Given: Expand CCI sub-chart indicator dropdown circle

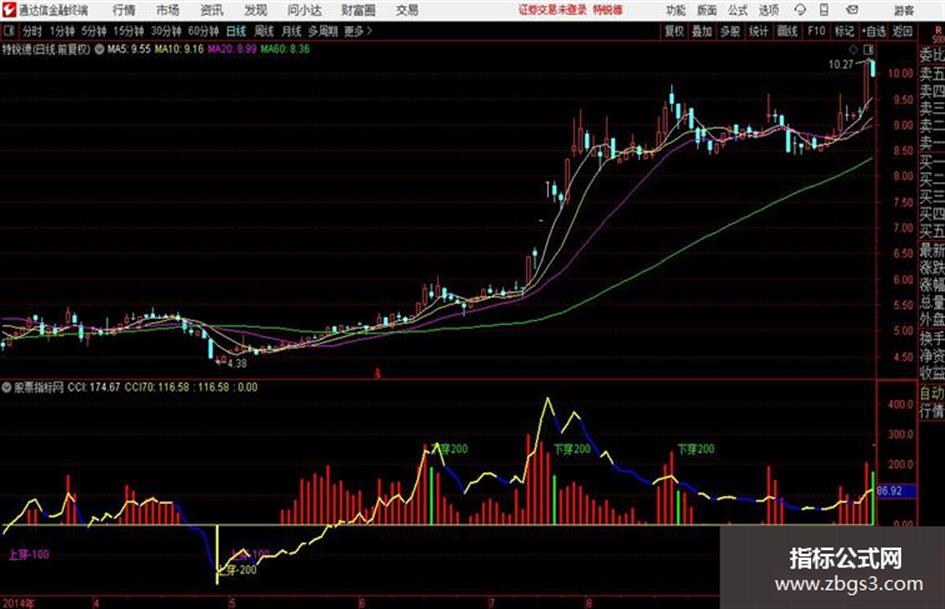Looking at the screenshot, I should click(7, 388).
